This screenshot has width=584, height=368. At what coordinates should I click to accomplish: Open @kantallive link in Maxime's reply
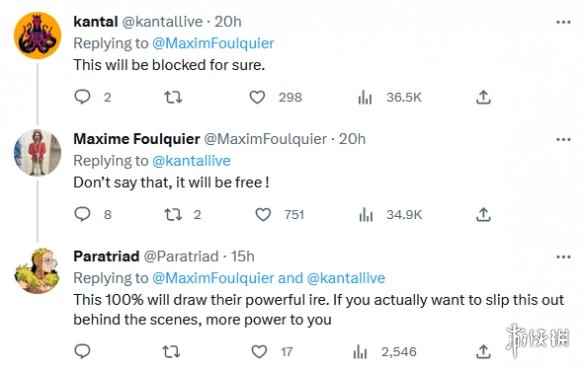pos(191,161)
